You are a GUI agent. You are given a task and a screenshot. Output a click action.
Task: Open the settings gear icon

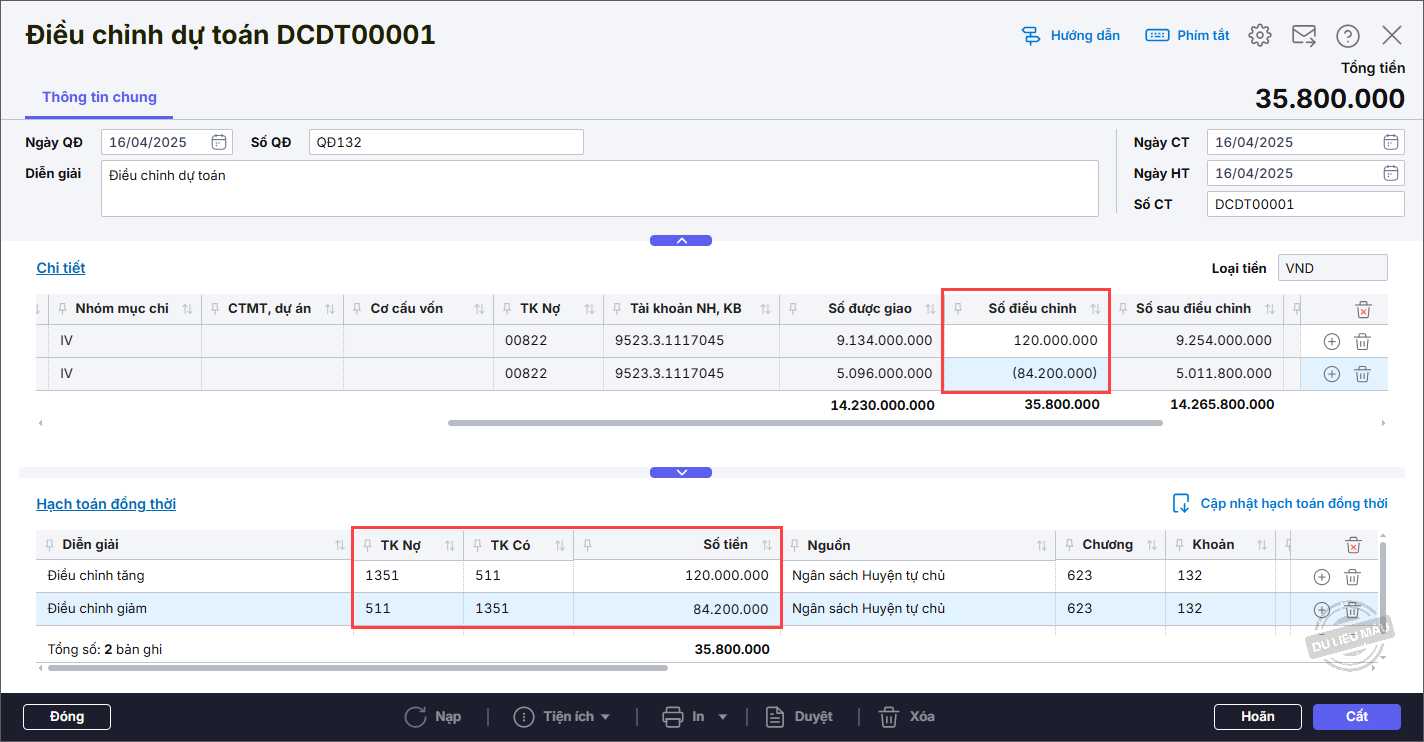click(x=1260, y=36)
